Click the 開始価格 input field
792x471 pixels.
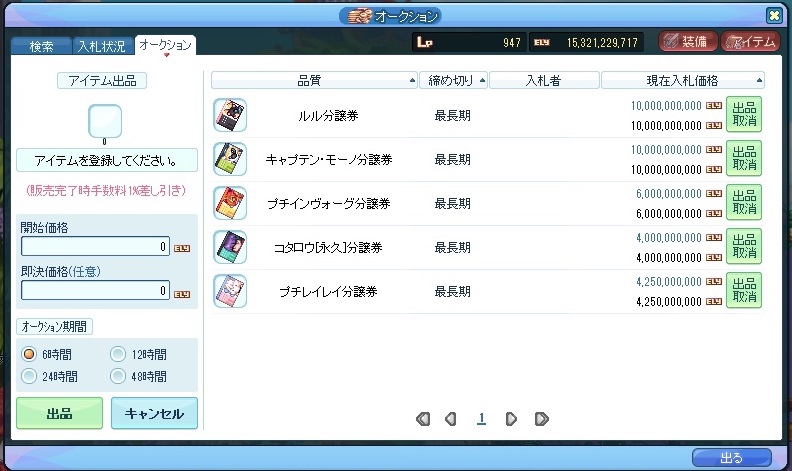coord(96,247)
